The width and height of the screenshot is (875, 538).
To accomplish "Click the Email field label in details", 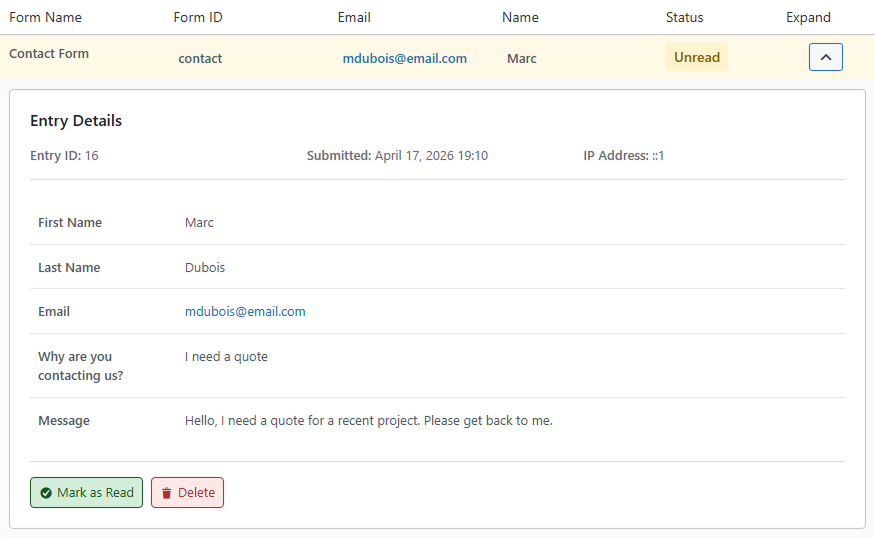I will (x=54, y=311).
